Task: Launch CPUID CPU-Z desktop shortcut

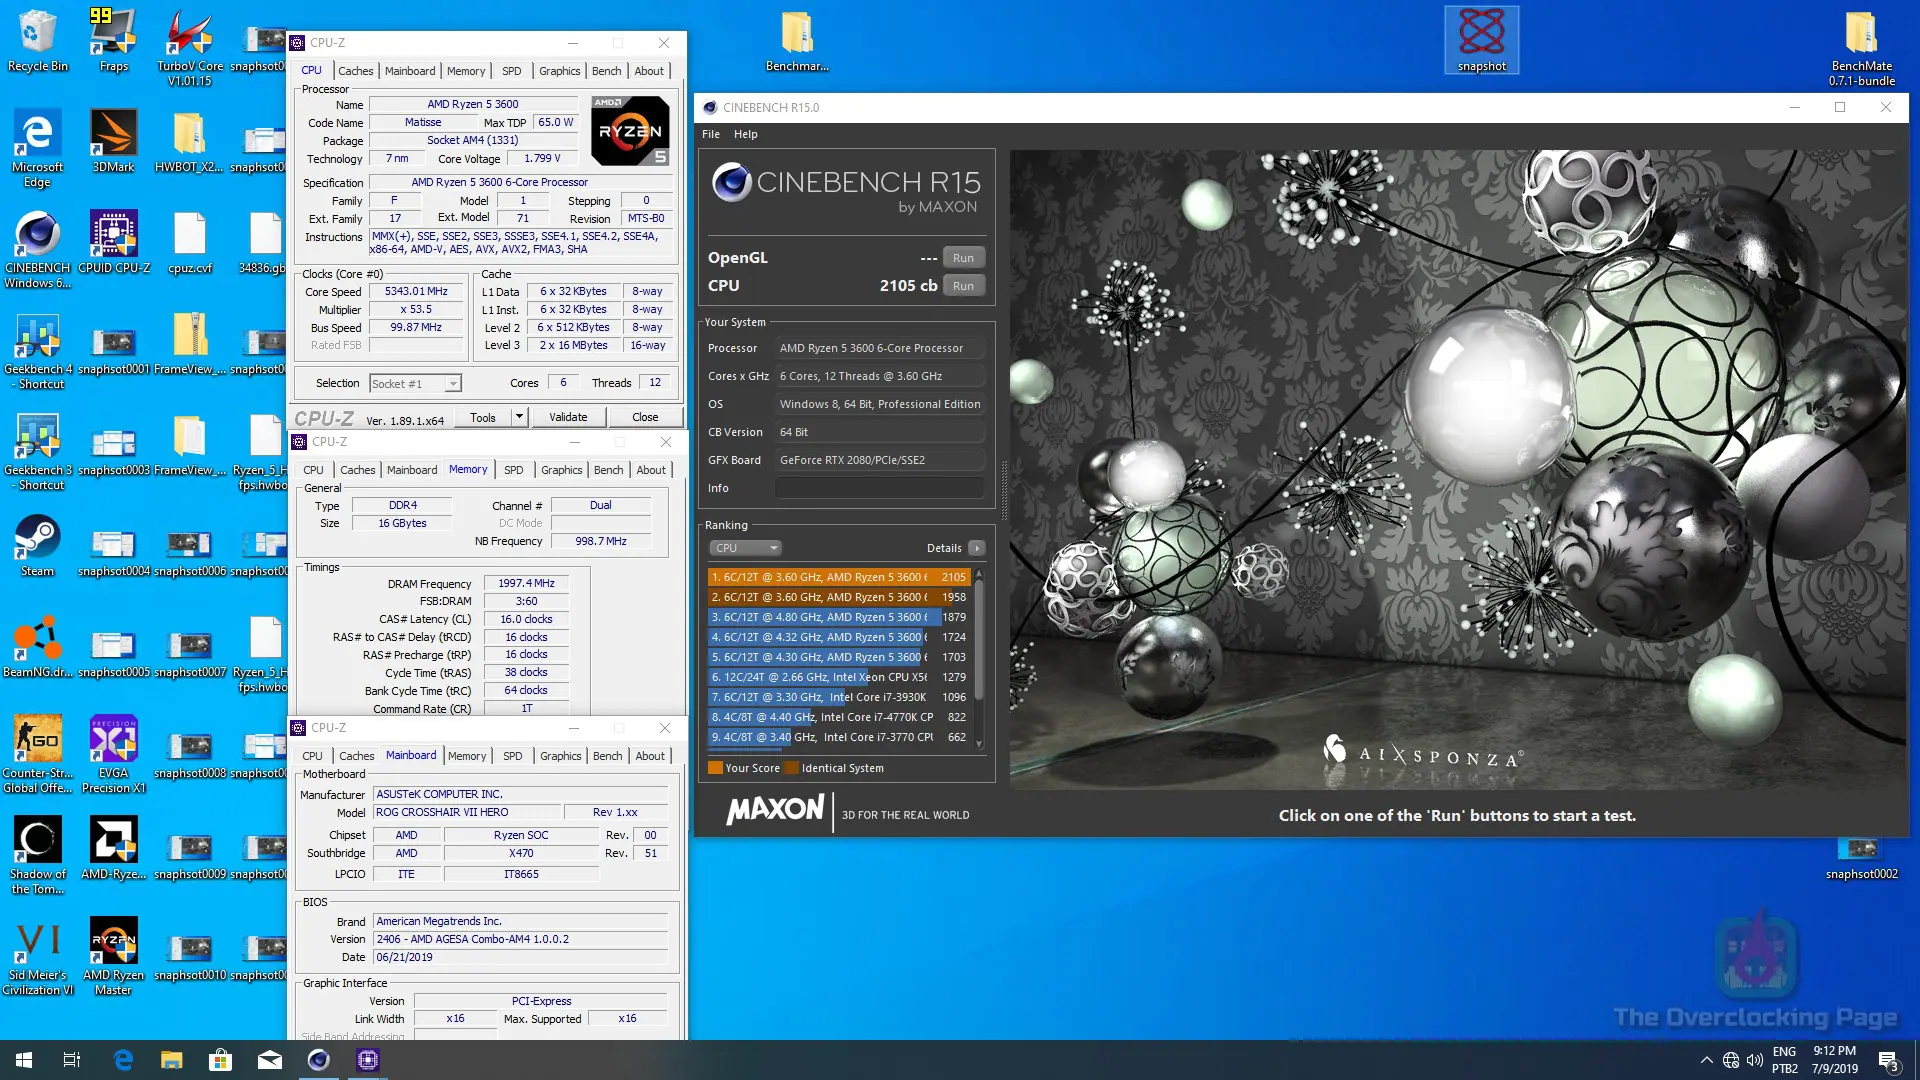Action: 113,243
